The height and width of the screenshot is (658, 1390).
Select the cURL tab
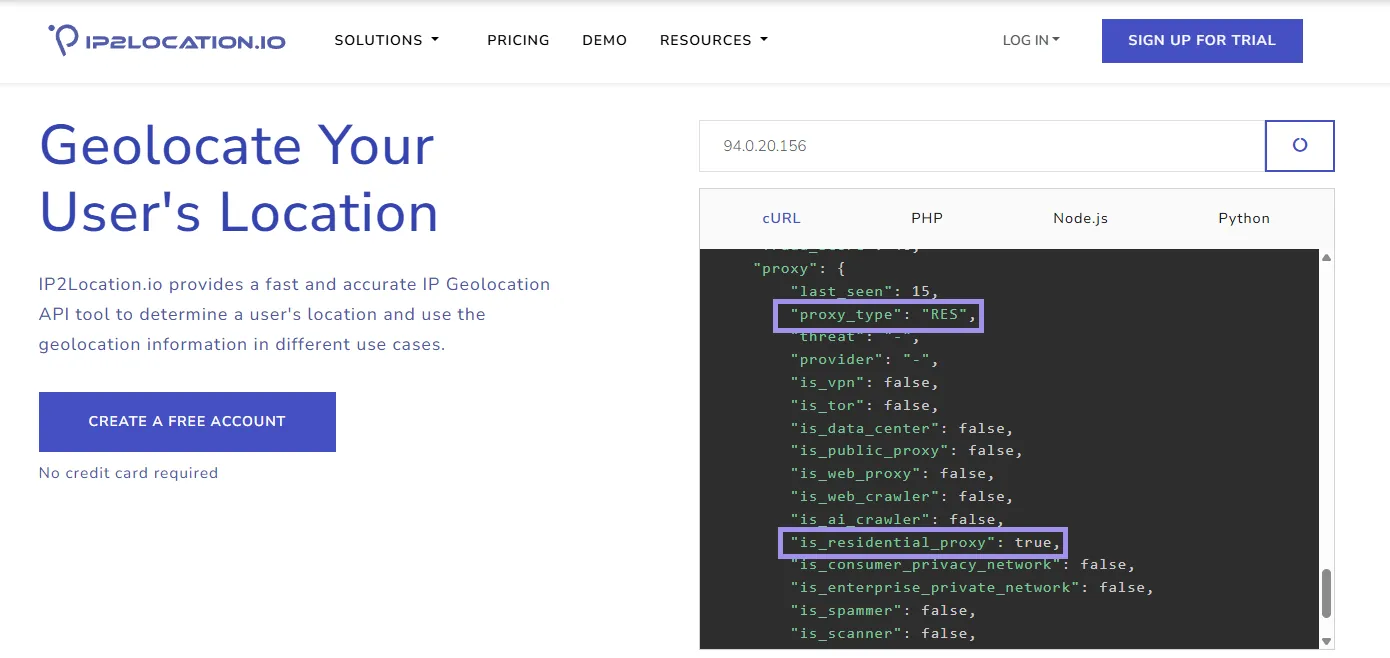click(781, 218)
